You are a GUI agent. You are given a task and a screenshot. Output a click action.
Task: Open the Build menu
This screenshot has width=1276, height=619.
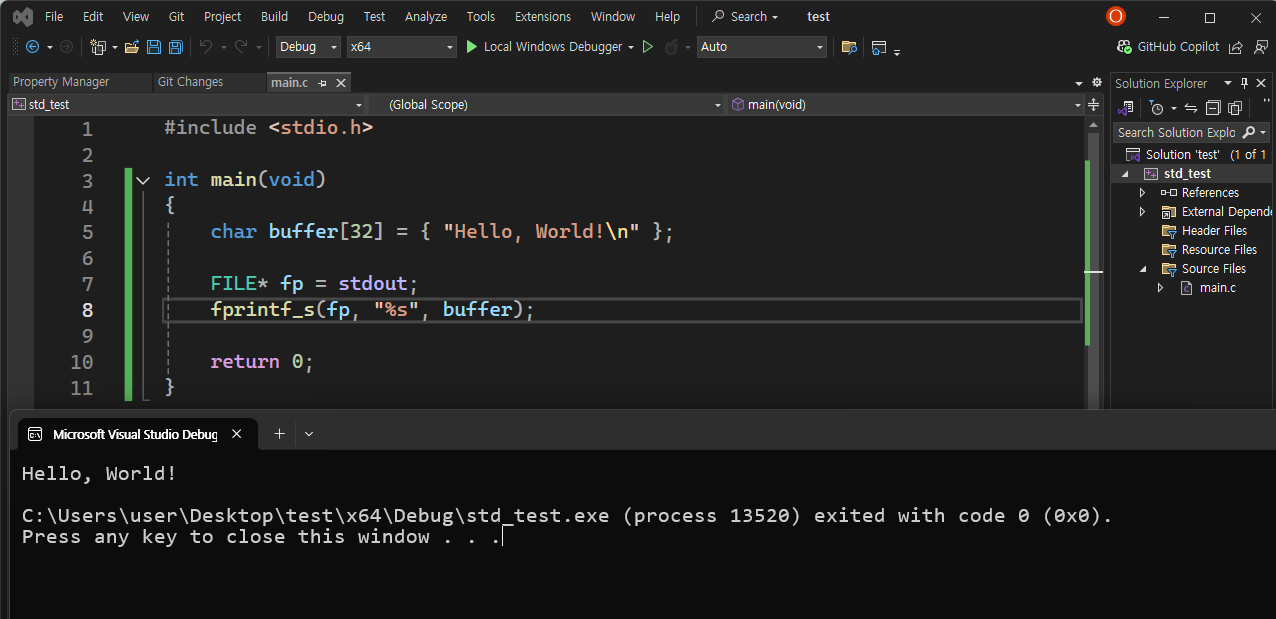274,17
